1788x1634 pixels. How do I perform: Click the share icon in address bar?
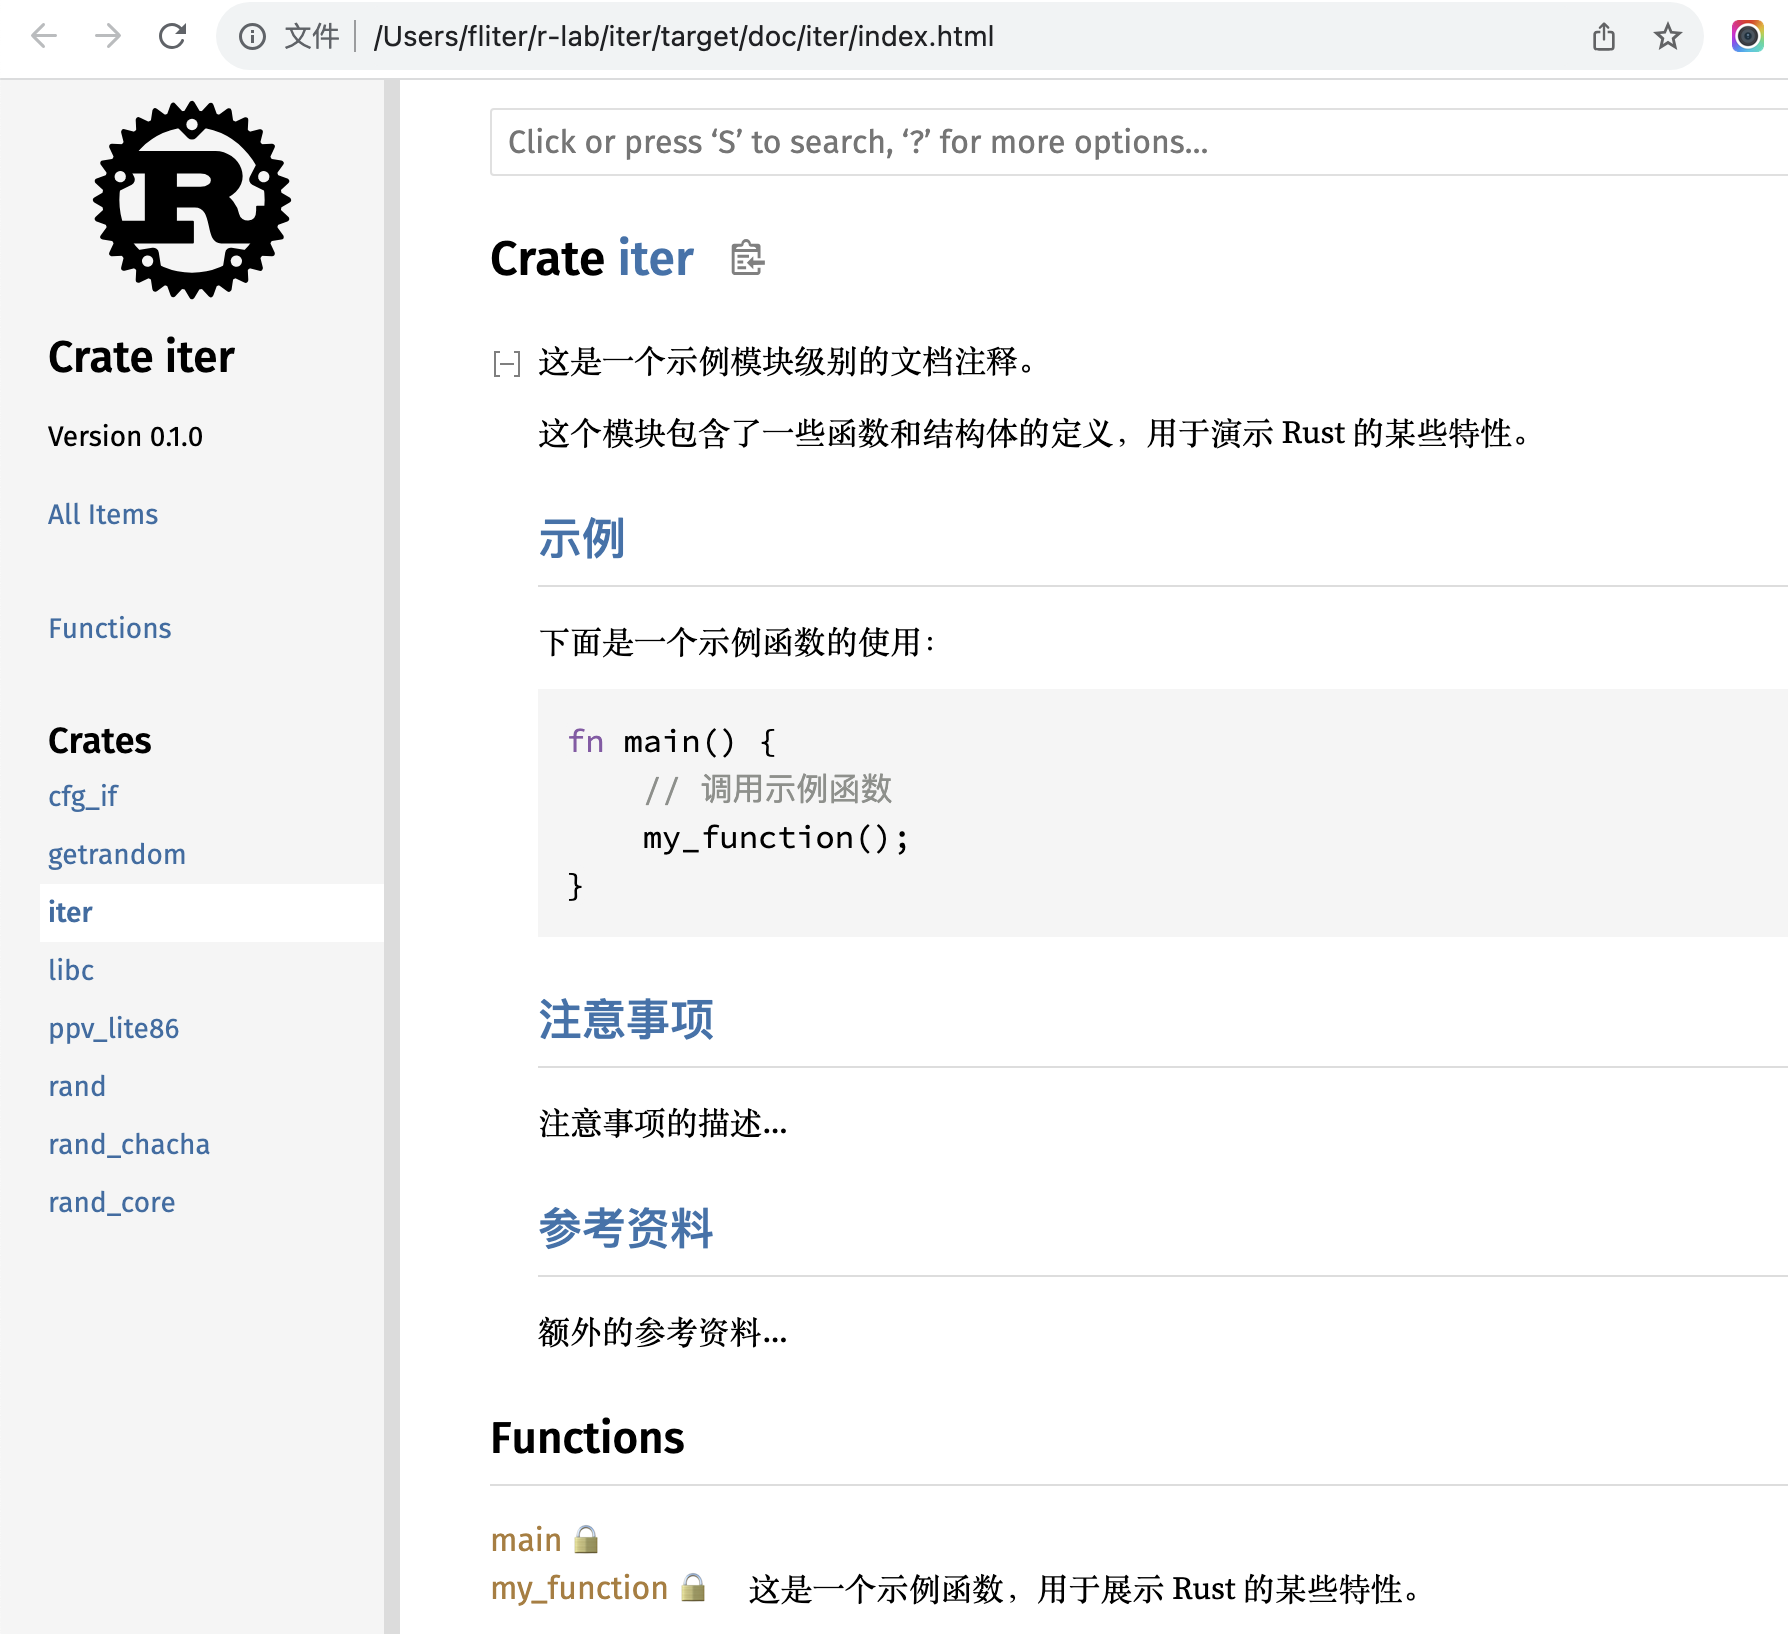[x=1604, y=37]
